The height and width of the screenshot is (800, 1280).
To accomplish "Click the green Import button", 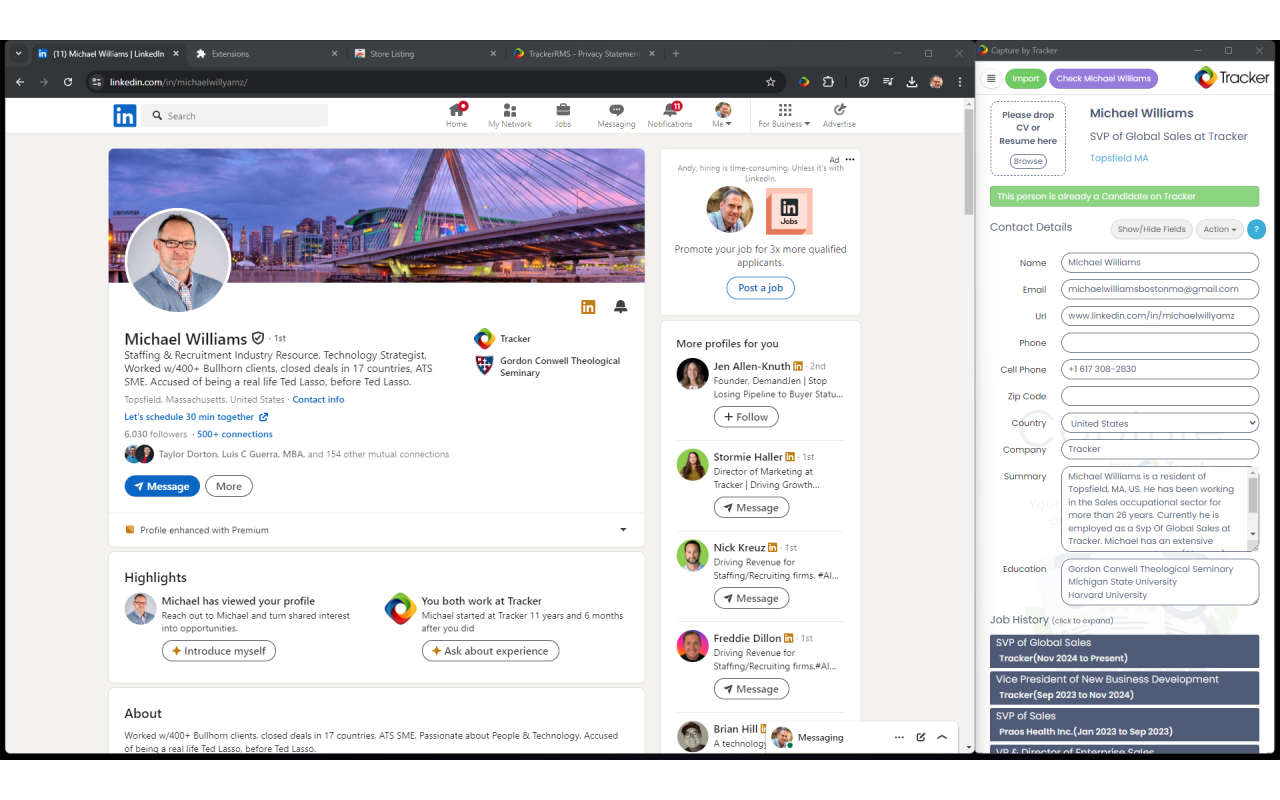I will coord(1025,79).
